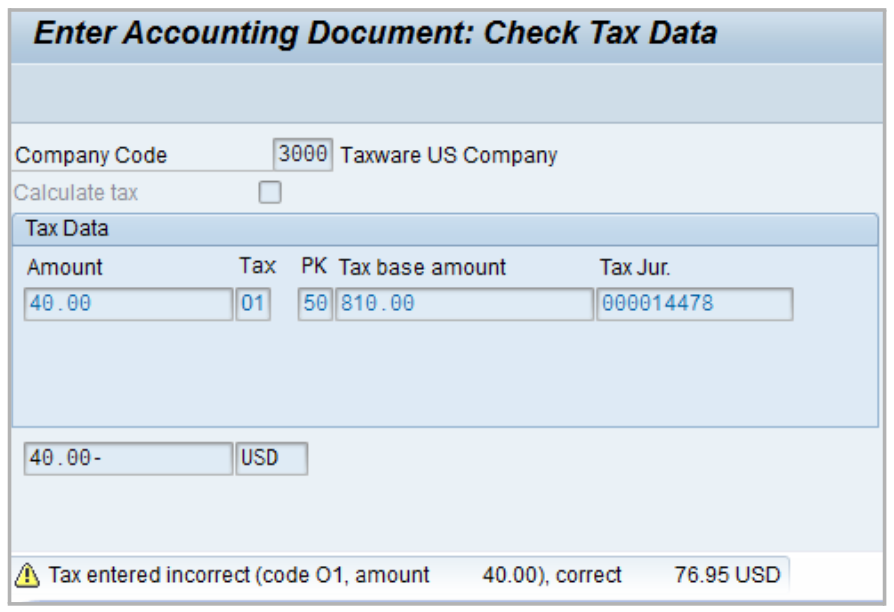Select the USD currency field
Screen dimensions: 894x612
pos(271,459)
